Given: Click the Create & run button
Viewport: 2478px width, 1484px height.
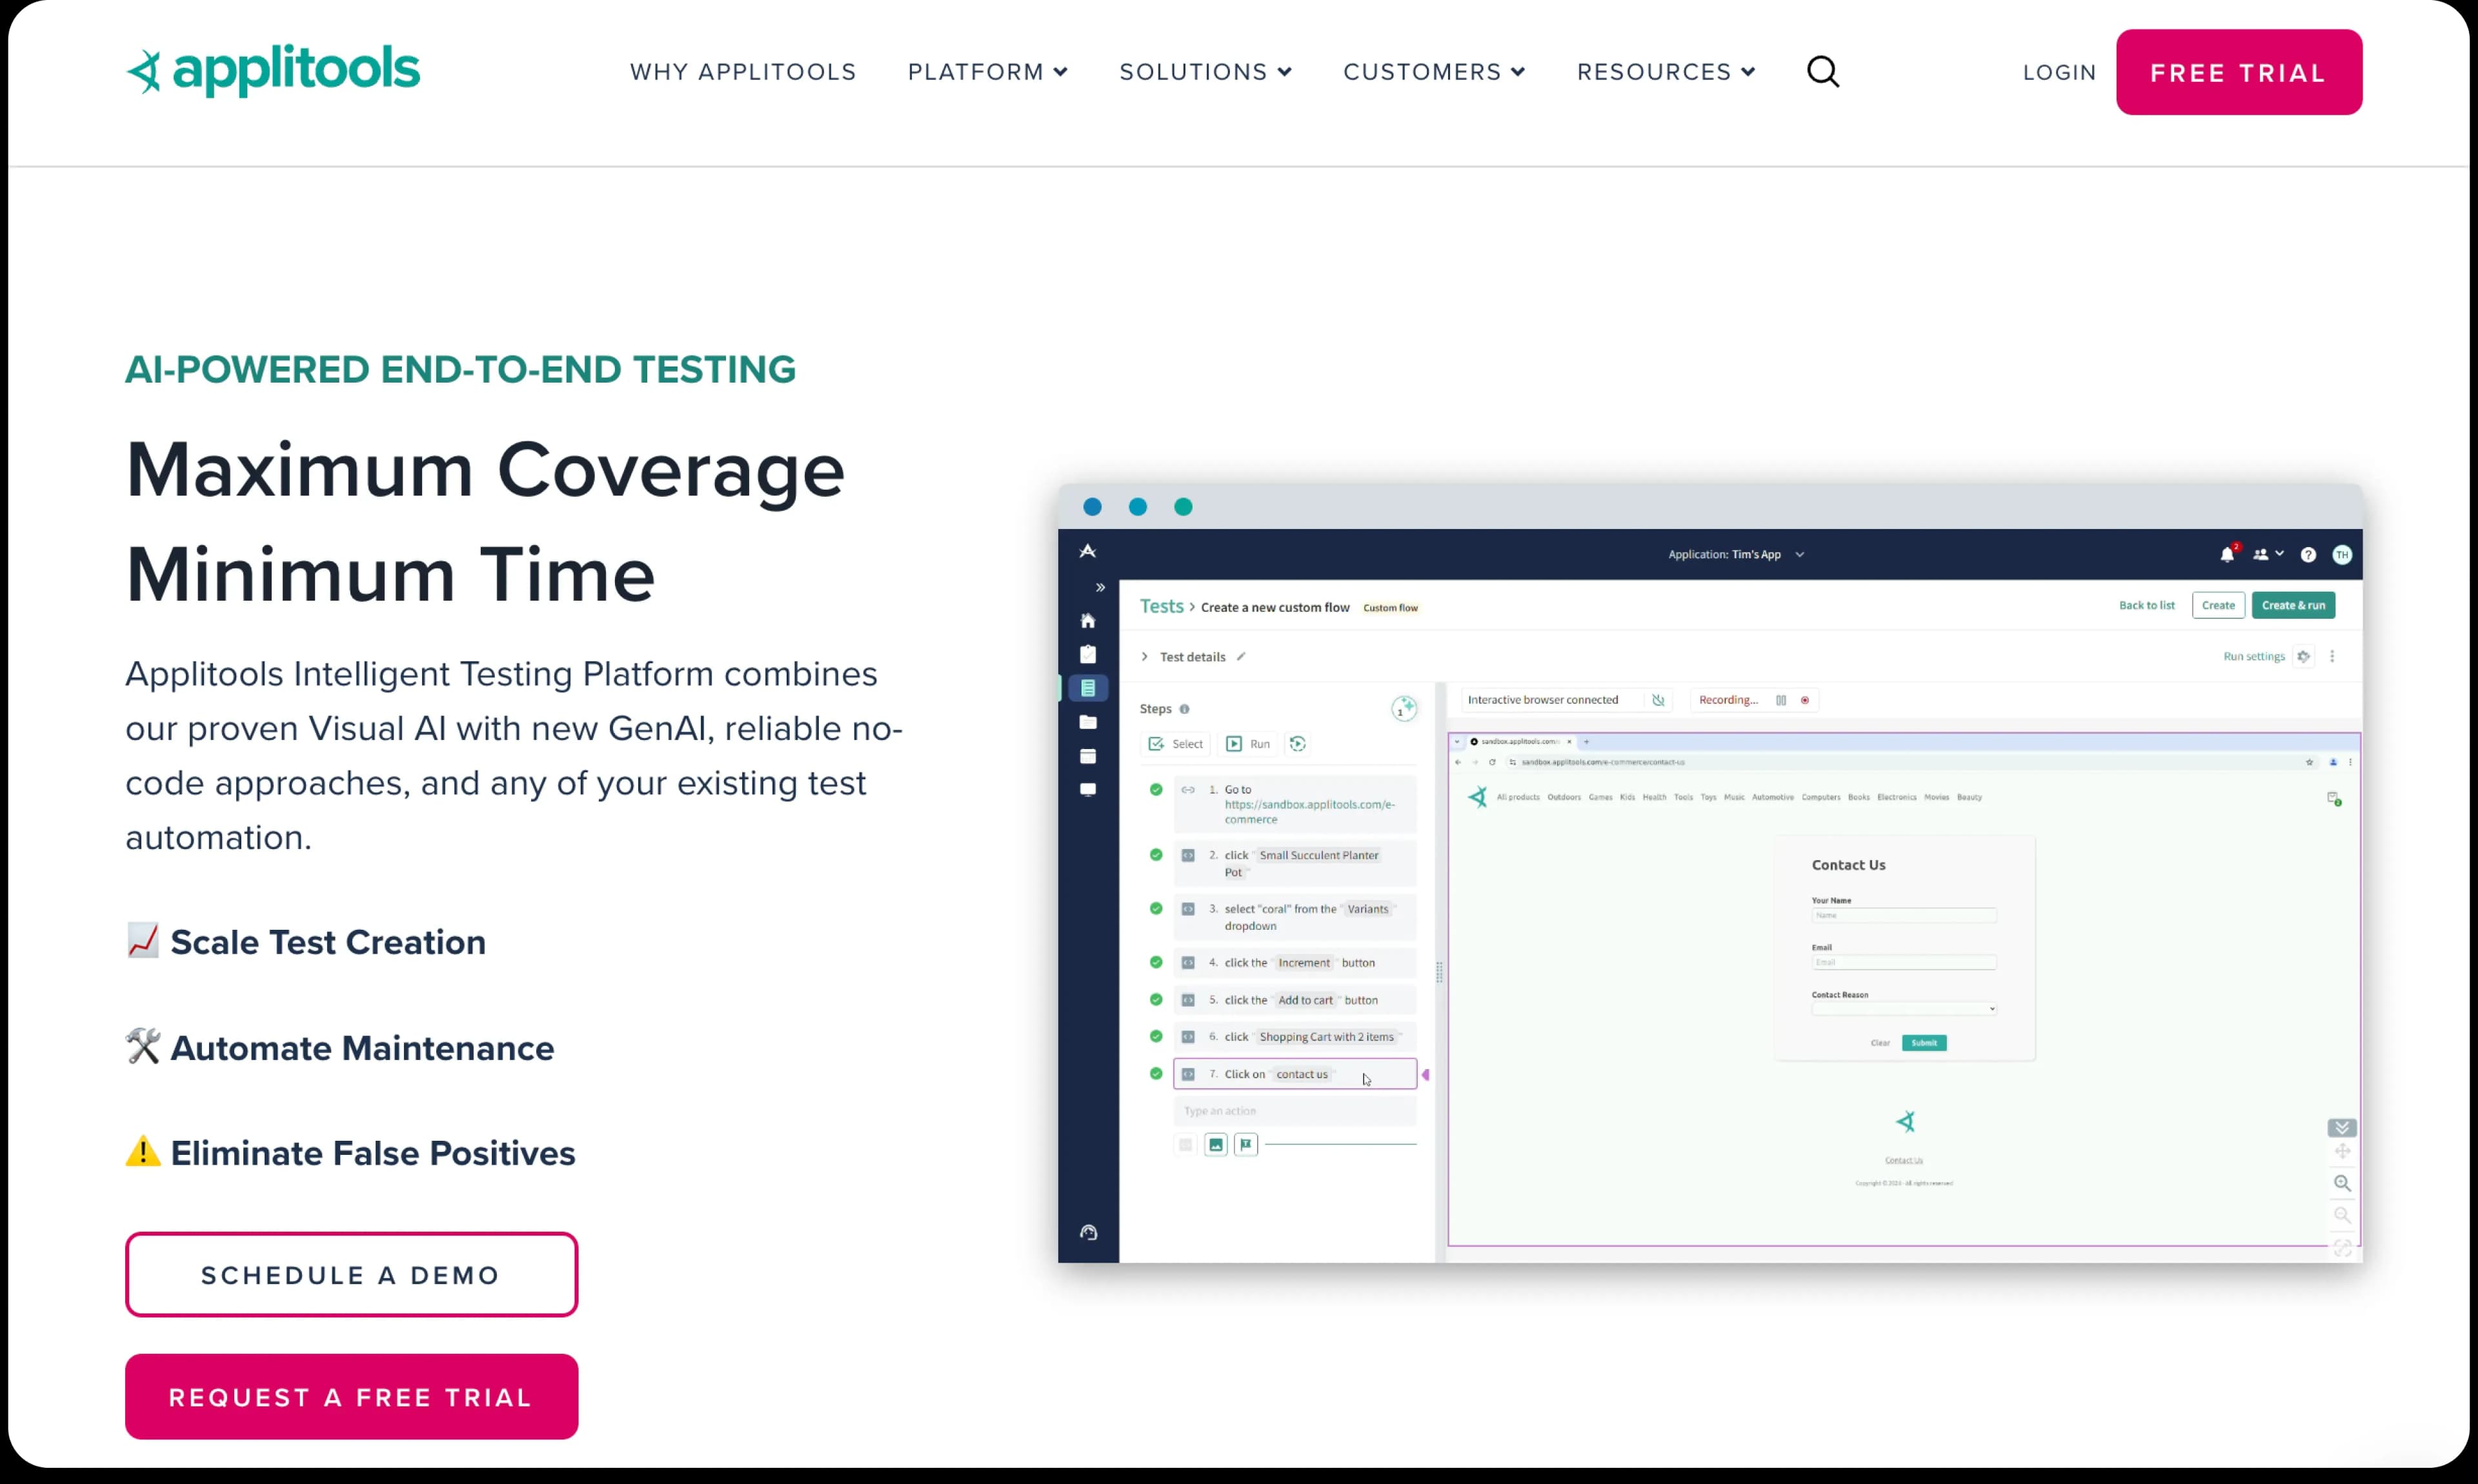Looking at the screenshot, I should 2294,605.
